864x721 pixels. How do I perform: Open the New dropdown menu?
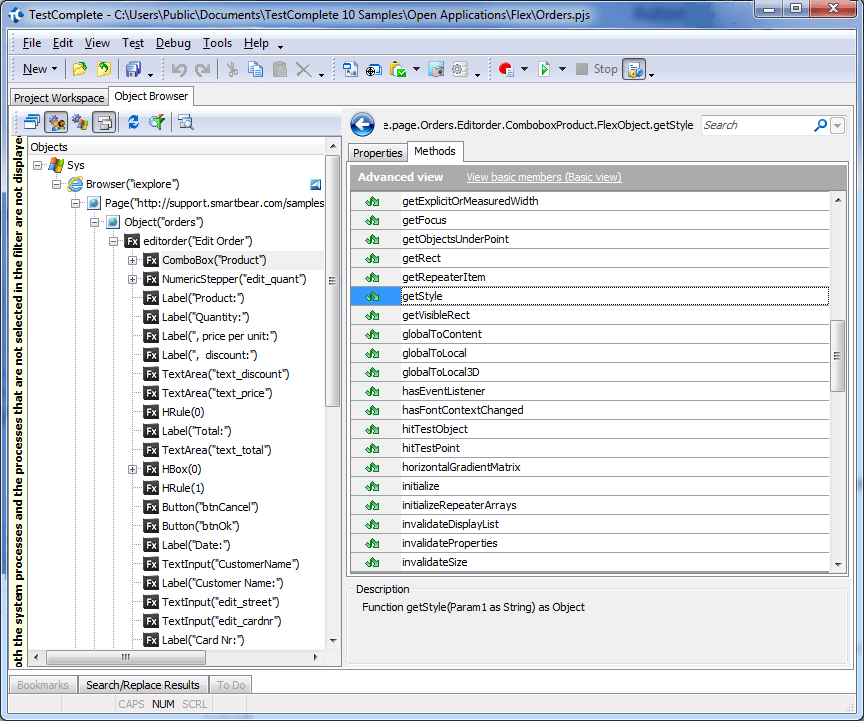(38, 69)
